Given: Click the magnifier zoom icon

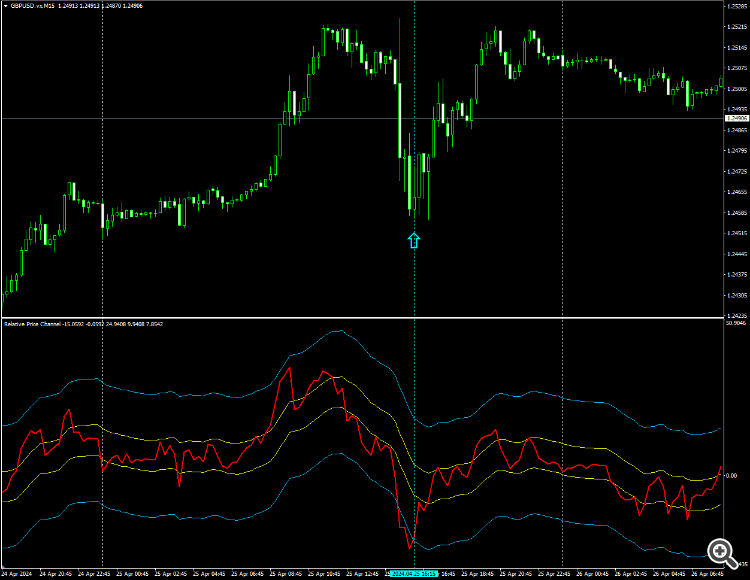Looking at the screenshot, I should (722, 552).
